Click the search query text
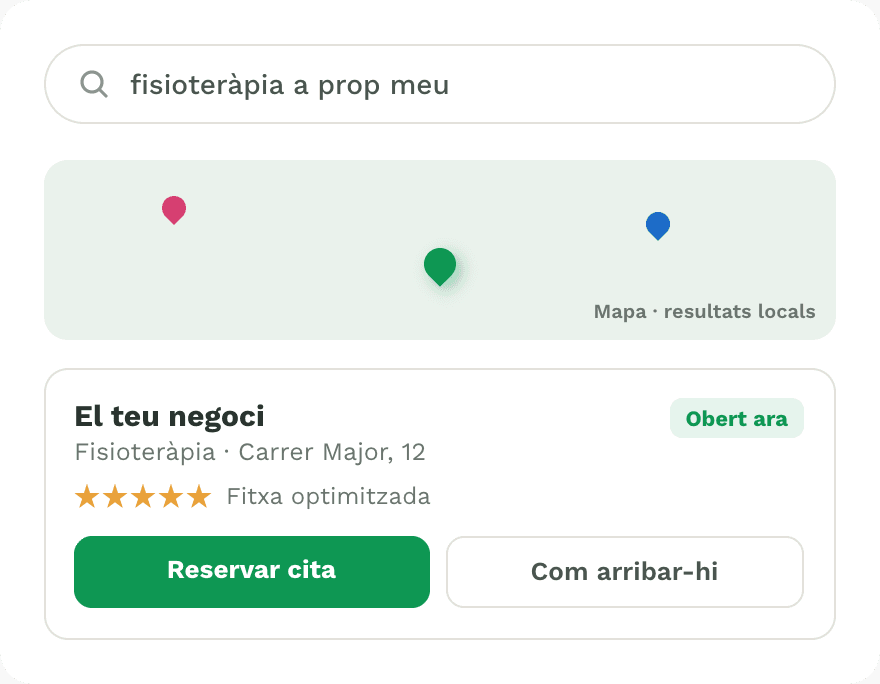This screenshot has width=880, height=684. pos(290,85)
